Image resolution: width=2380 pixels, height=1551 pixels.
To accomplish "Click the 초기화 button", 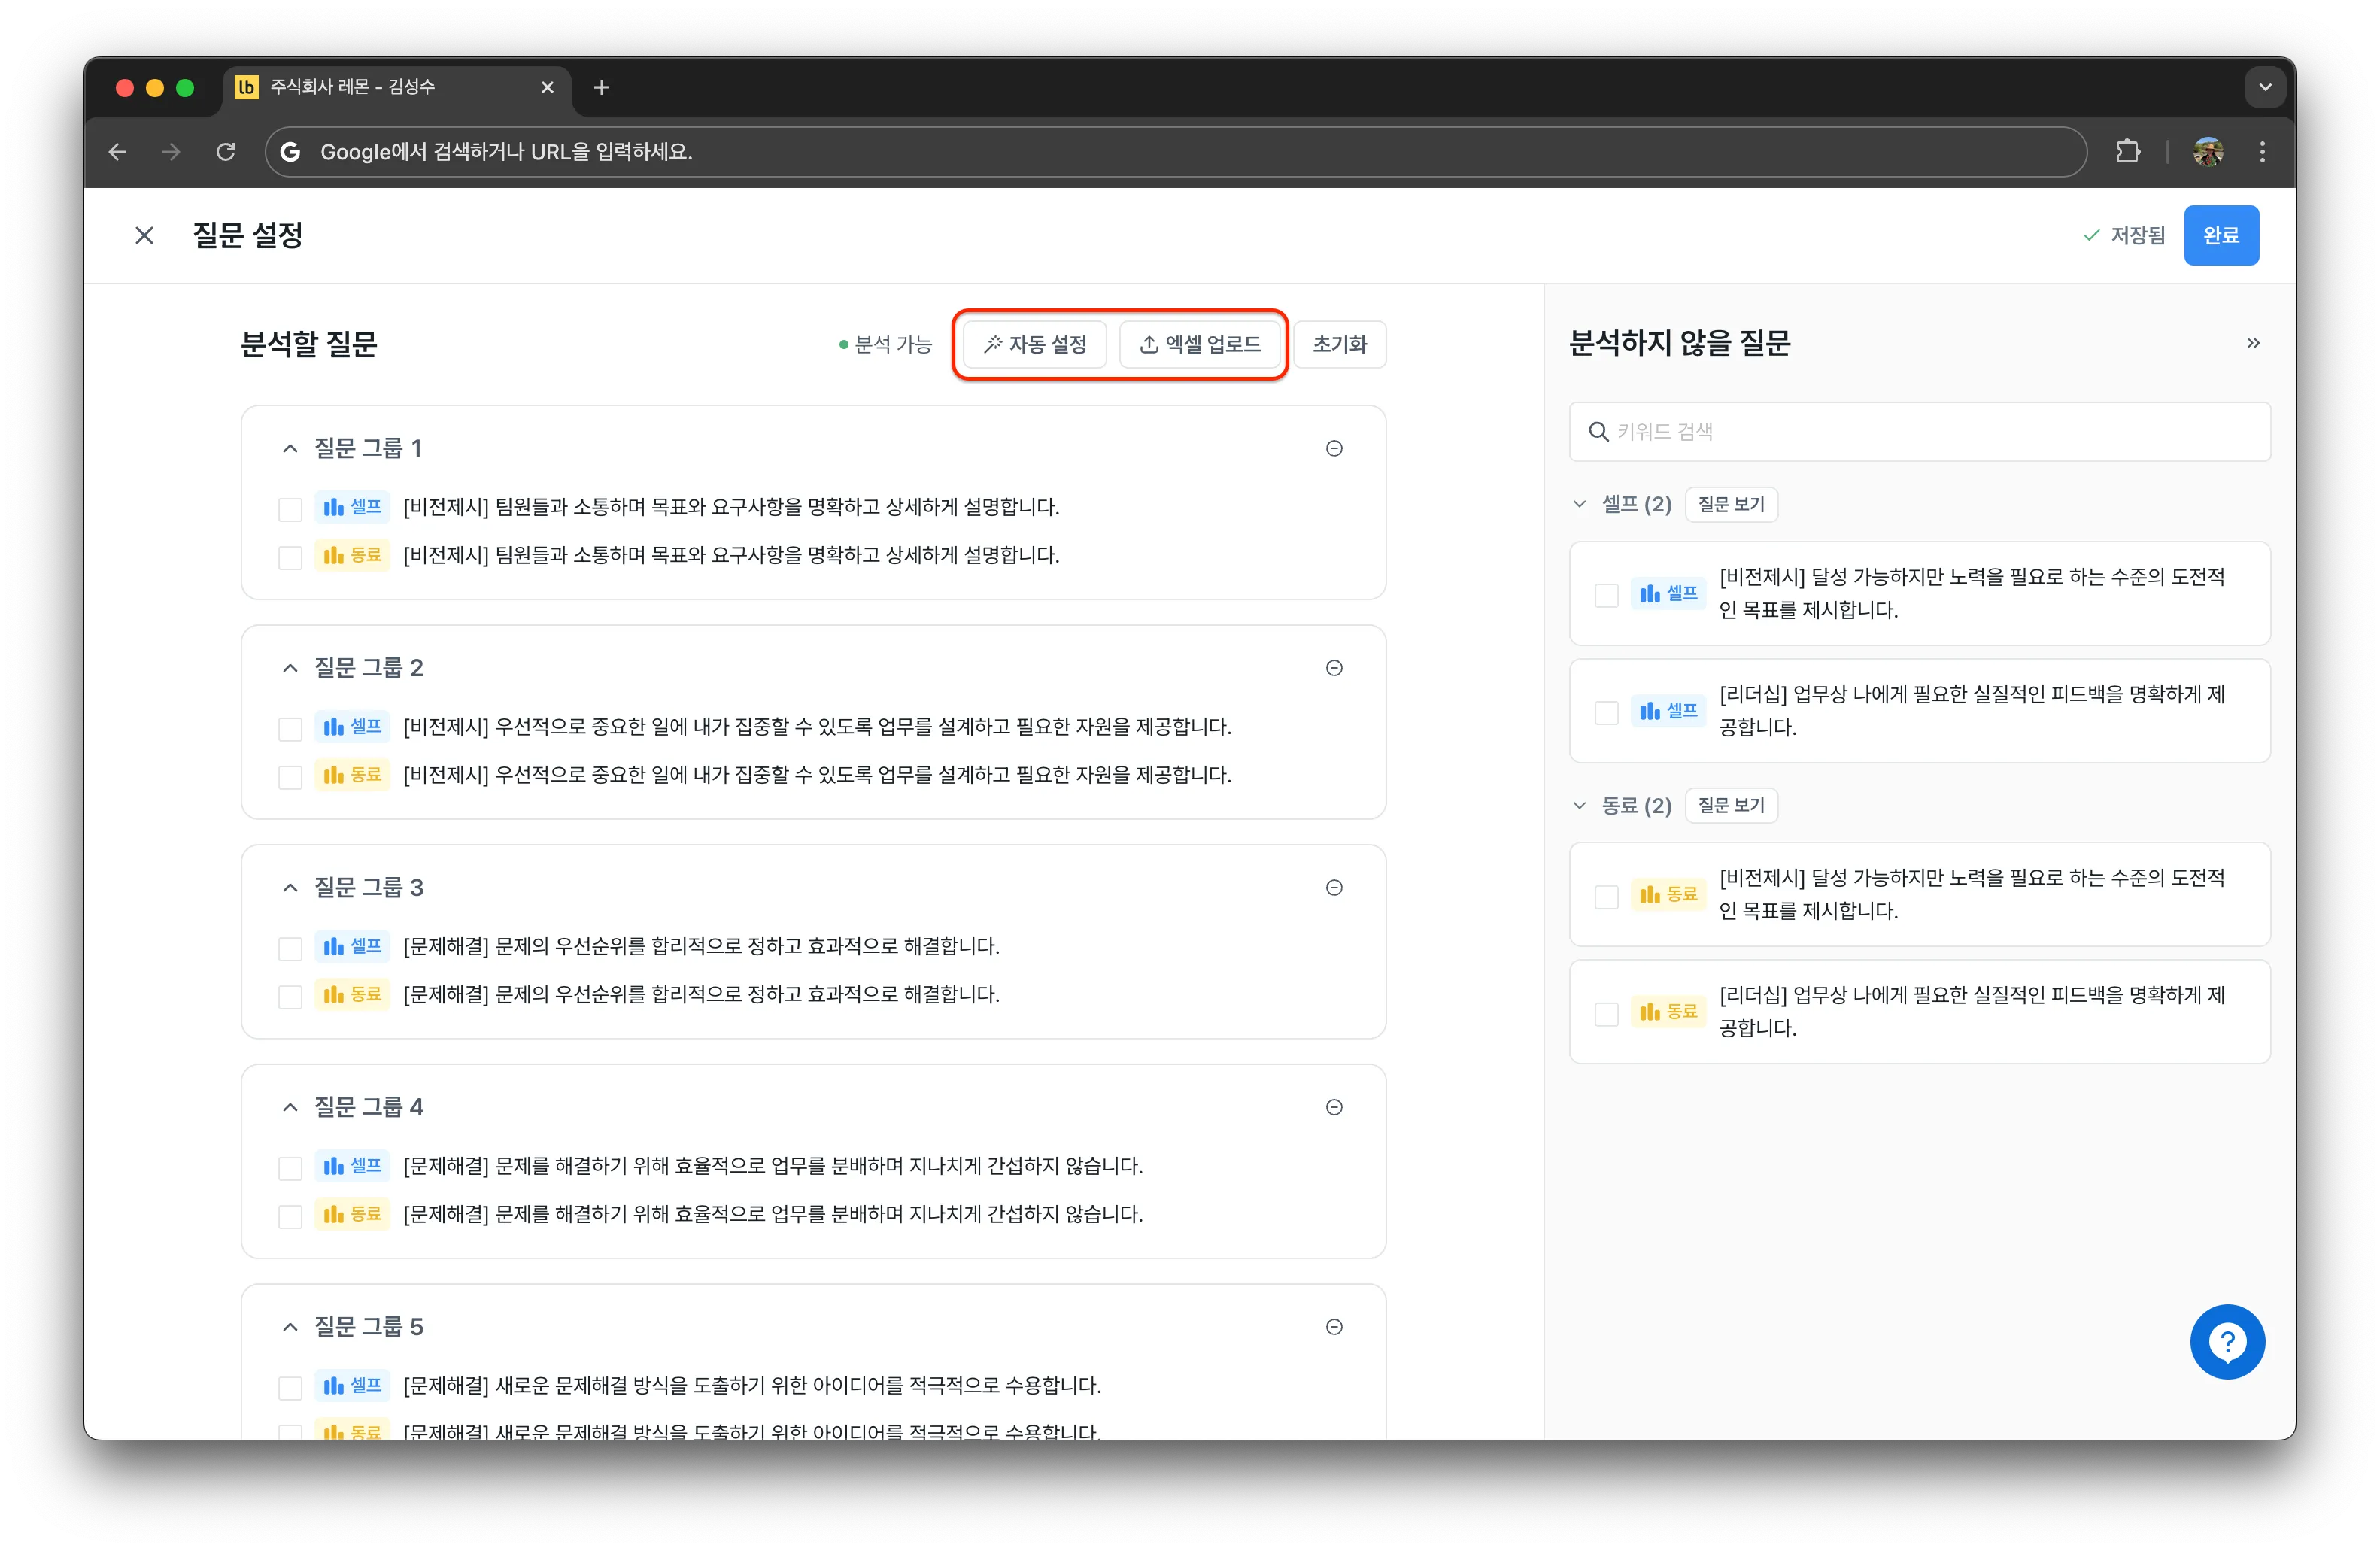I will tap(1339, 345).
